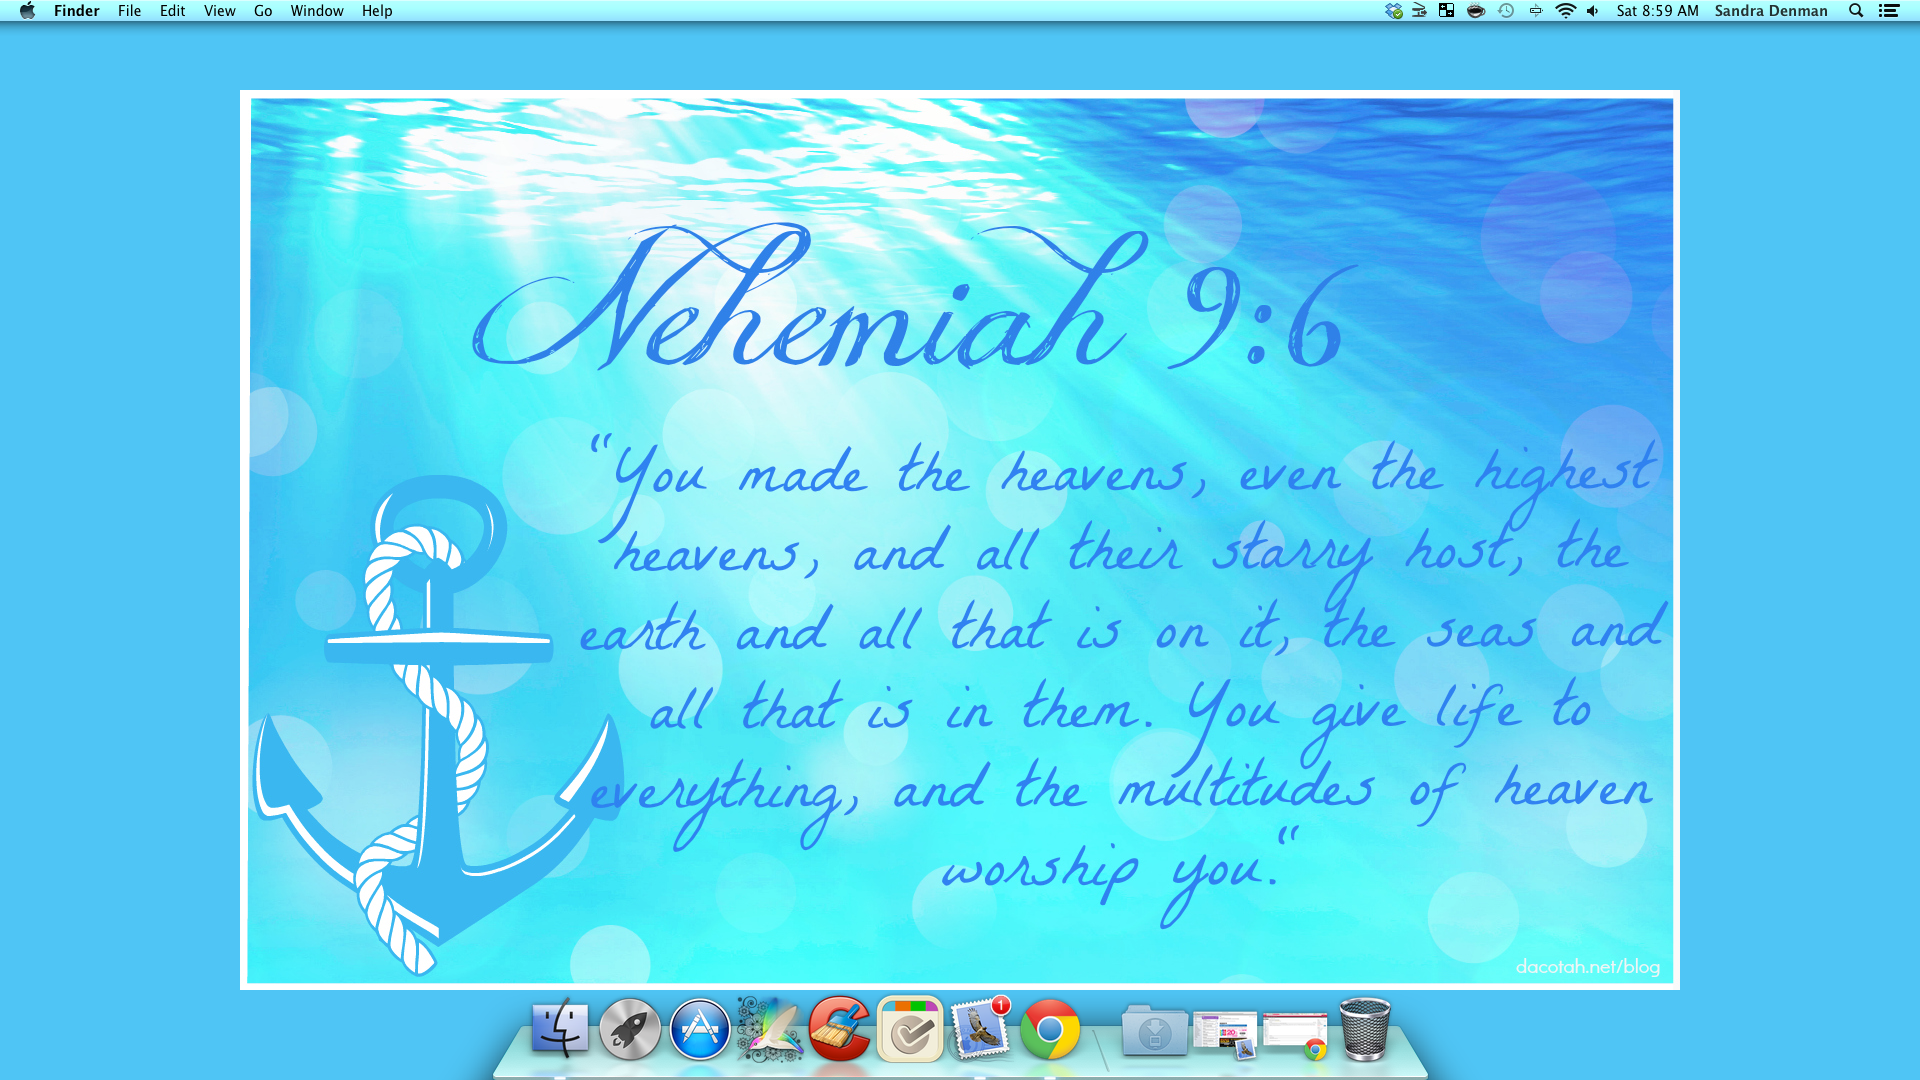
Task: Open the Help menu
Action: (377, 11)
